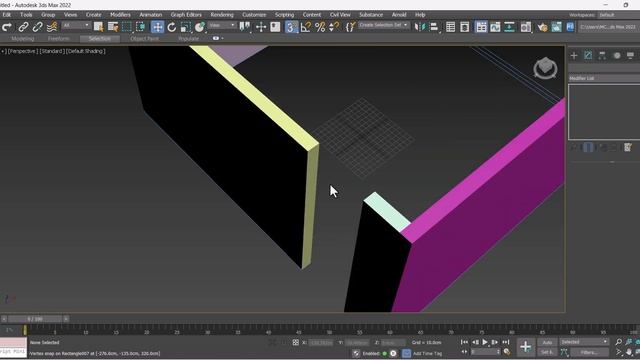Click the ribbon minimize toggle icon
Image resolution: width=640 pixels, height=360 pixels.
pos(217,38)
